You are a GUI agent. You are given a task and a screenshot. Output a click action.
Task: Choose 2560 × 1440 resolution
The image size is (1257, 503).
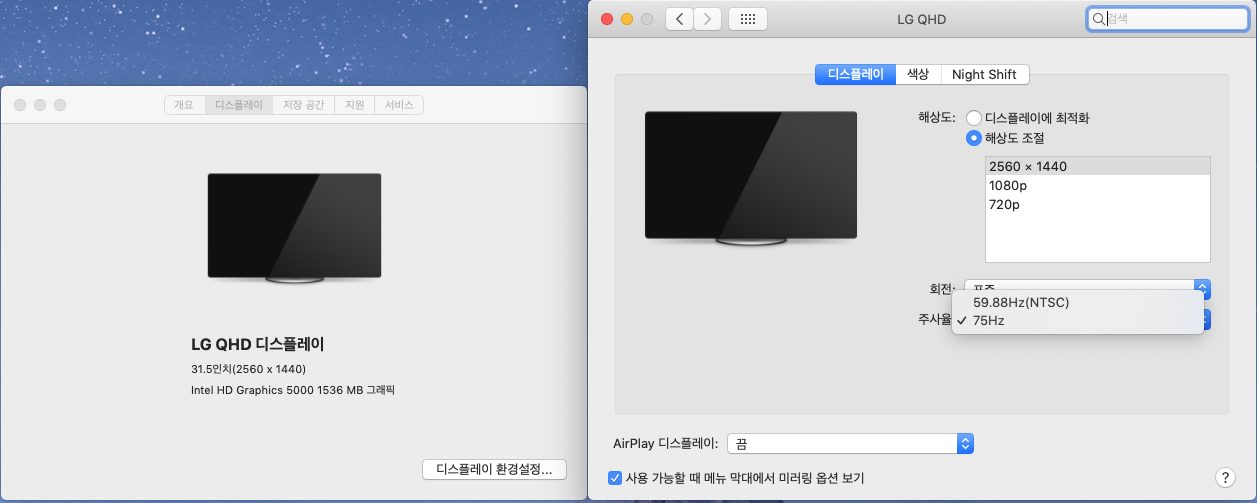[x=1097, y=166]
